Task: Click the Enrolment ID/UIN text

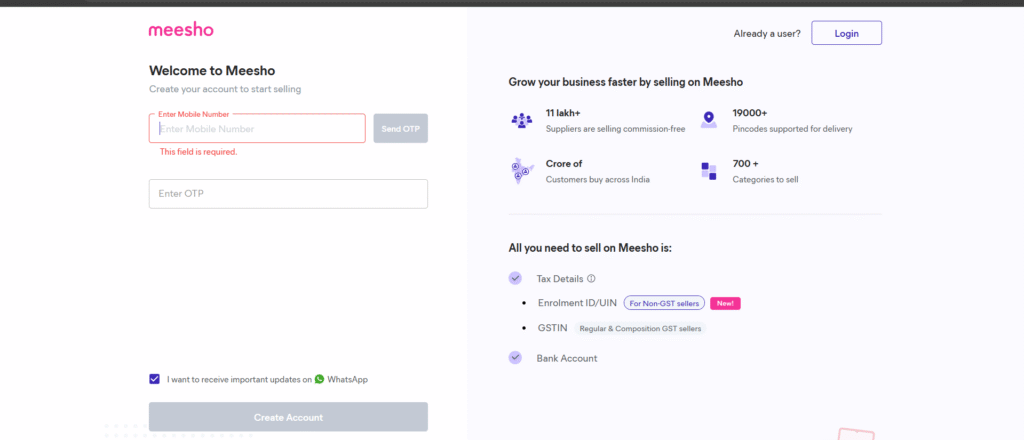Action: 576,303
